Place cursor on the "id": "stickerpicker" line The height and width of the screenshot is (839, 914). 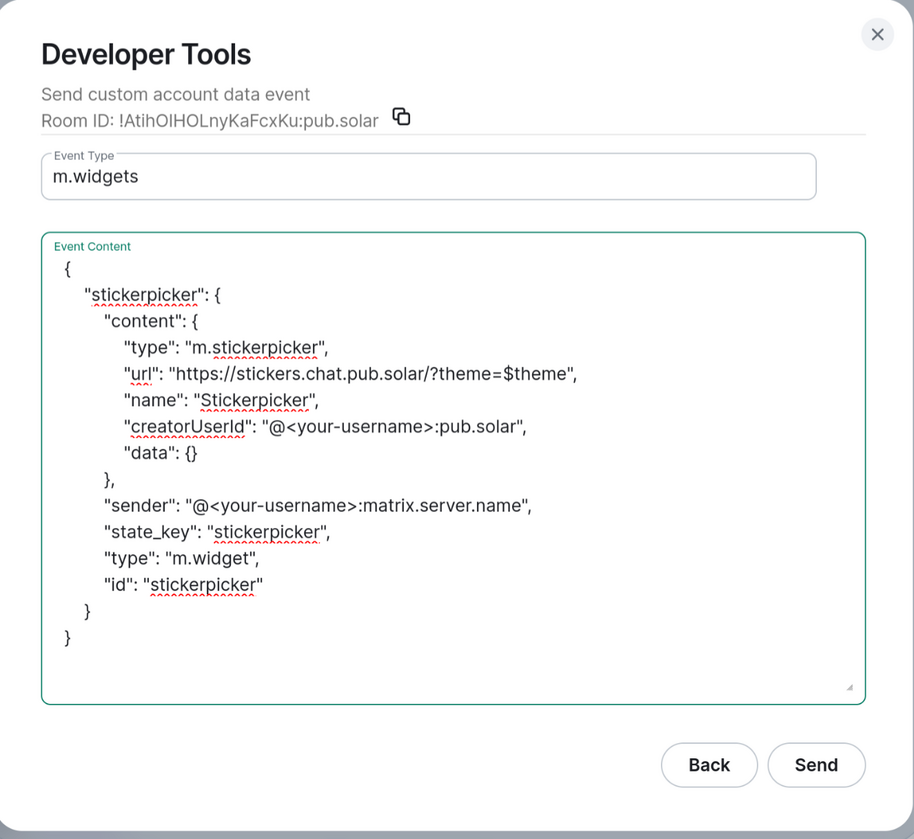pyautogui.click(x=184, y=585)
